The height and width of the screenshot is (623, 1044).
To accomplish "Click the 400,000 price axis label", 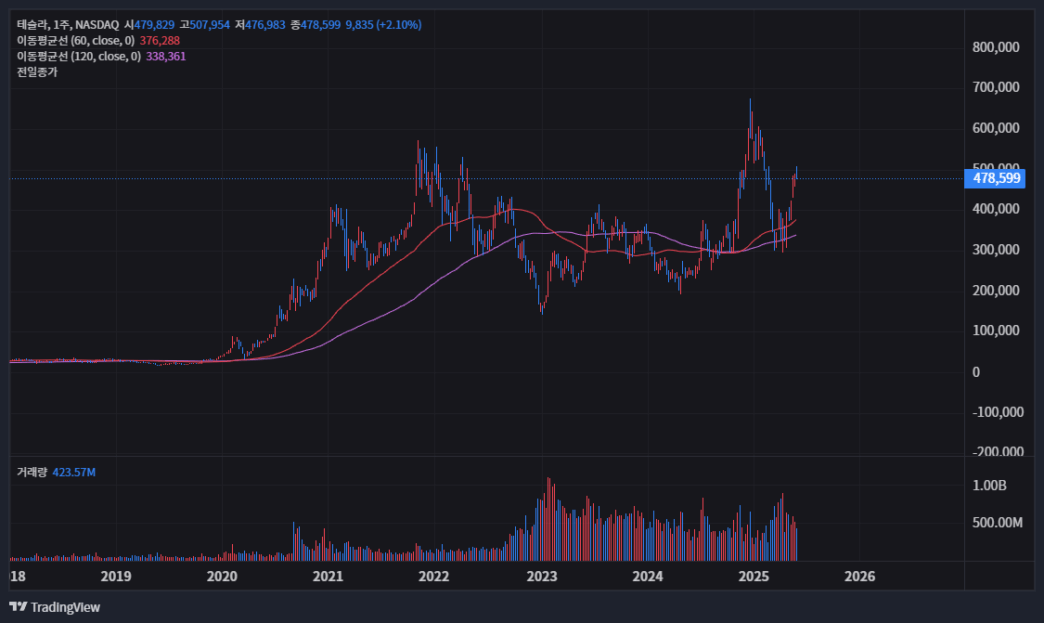I will pyautogui.click(x=995, y=209).
